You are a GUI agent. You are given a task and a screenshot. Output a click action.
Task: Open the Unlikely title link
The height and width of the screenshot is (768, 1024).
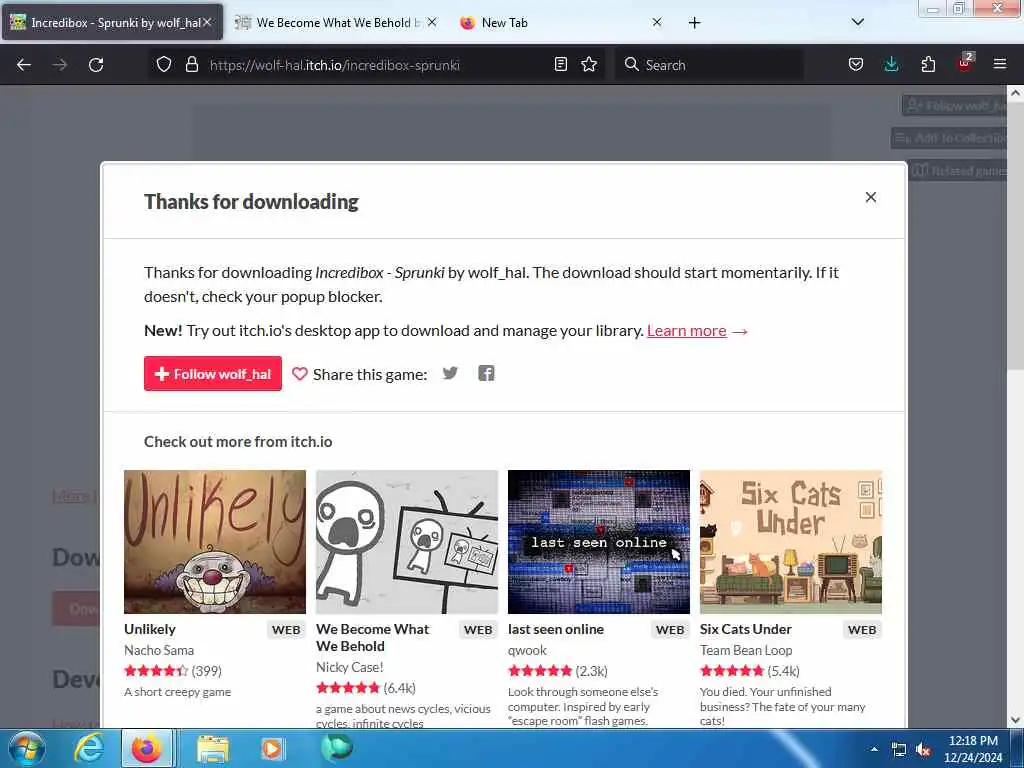[x=150, y=629]
